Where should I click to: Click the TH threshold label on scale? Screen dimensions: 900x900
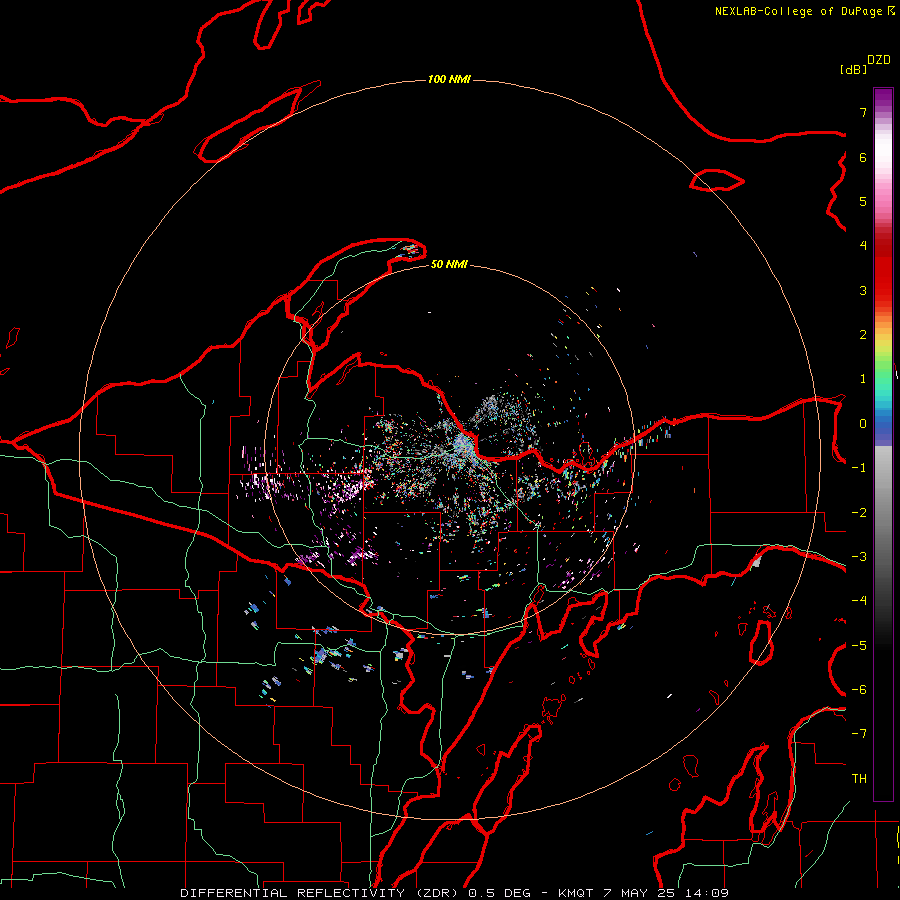coord(859,779)
